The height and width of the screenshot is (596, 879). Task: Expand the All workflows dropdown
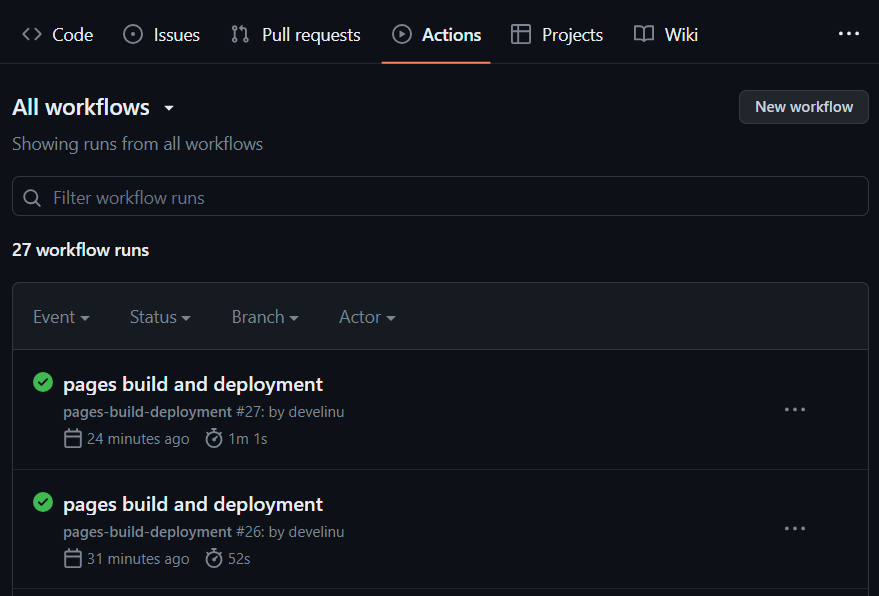[93, 107]
